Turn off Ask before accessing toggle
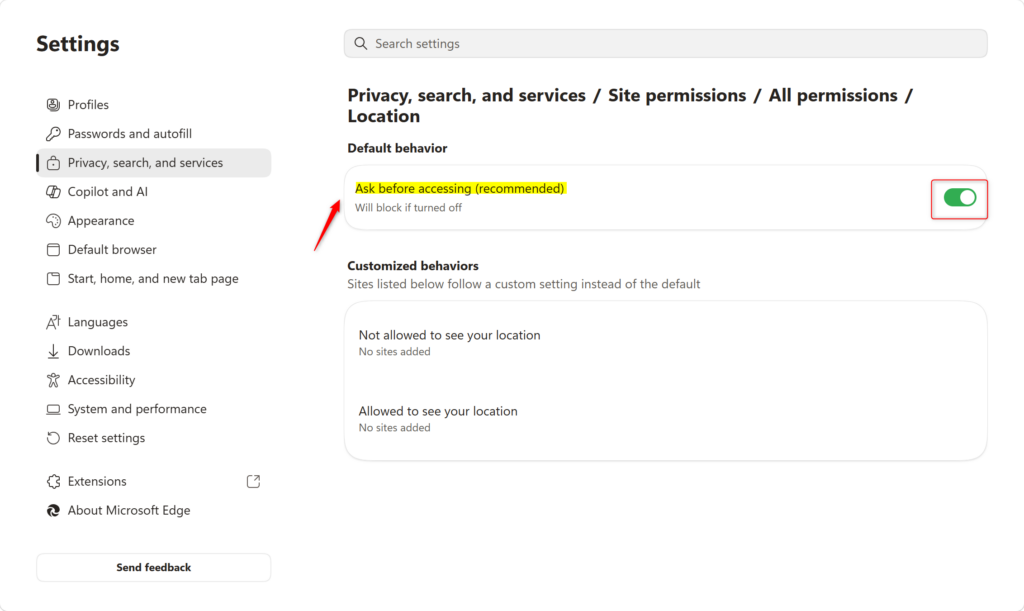This screenshot has height=611, width=1024. click(959, 197)
